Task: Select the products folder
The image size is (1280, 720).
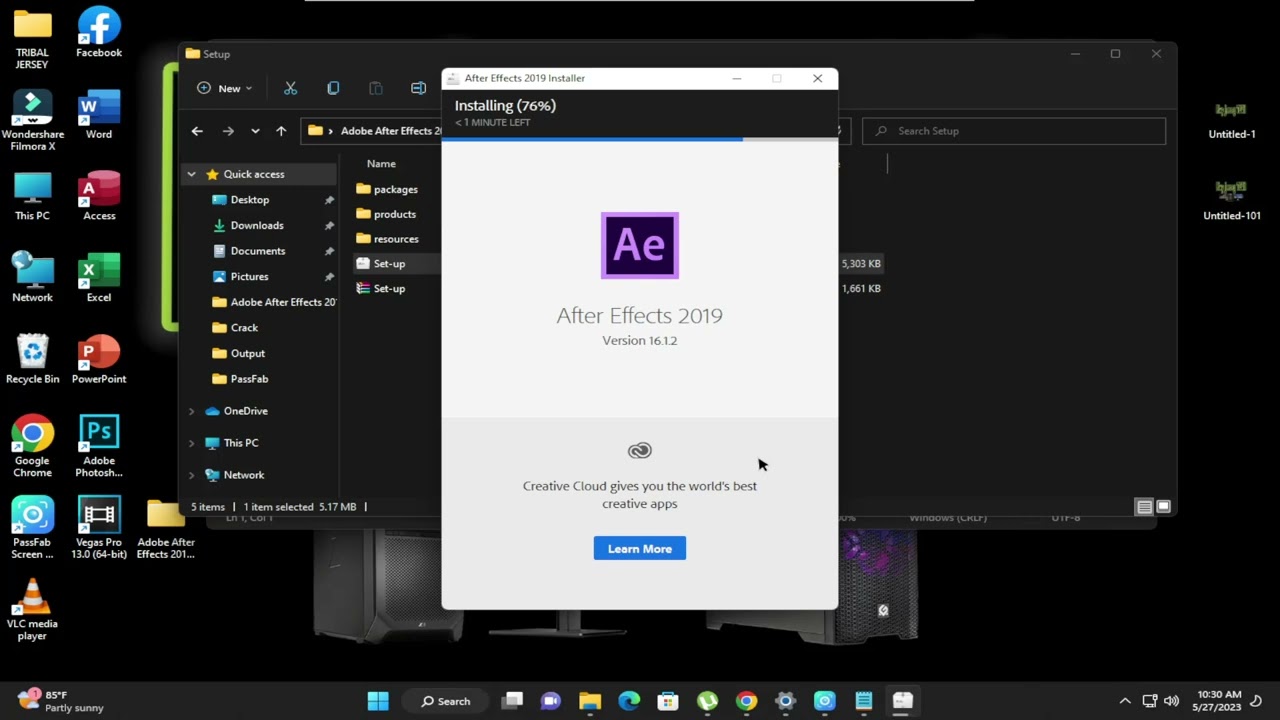Action: coord(394,214)
